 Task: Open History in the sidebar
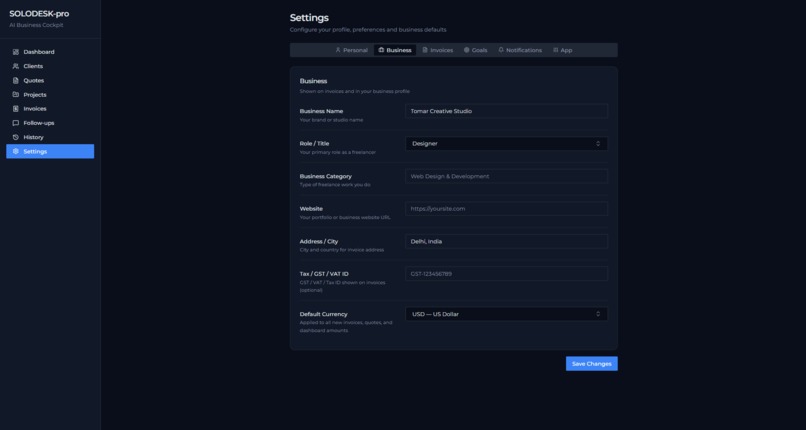[50, 137]
